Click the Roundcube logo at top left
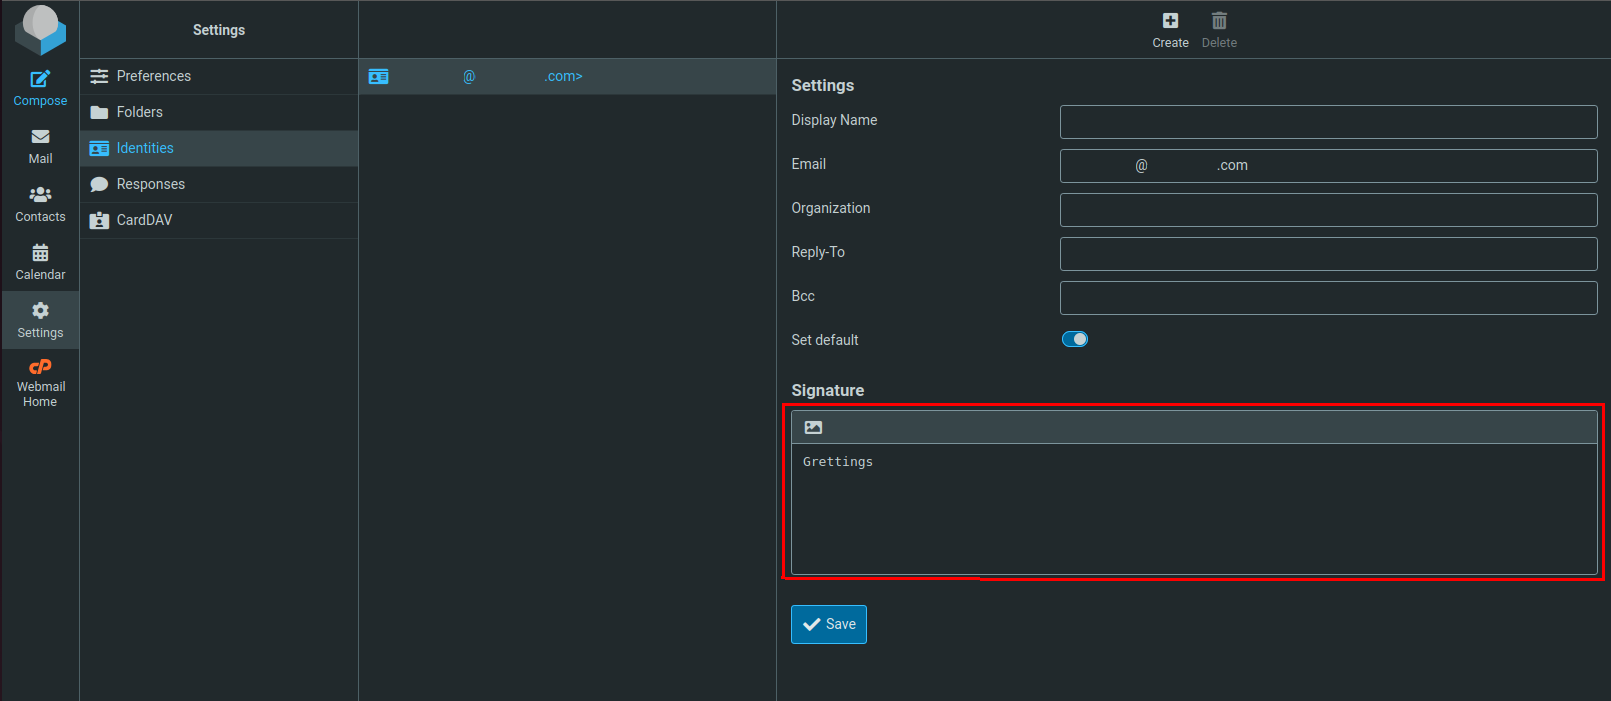Image resolution: width=1611 pixels, height=701 pixels. [x=40, y=29]
